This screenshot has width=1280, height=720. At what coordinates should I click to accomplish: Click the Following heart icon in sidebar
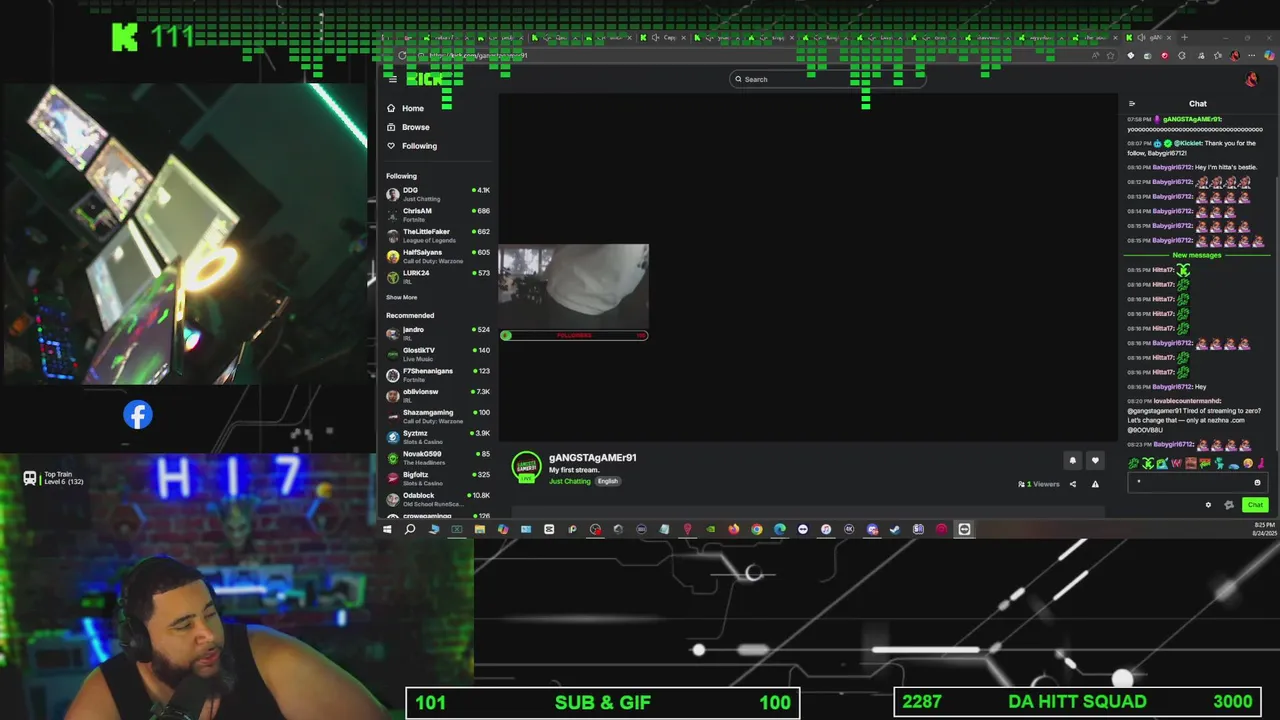(x=391, y=146)
